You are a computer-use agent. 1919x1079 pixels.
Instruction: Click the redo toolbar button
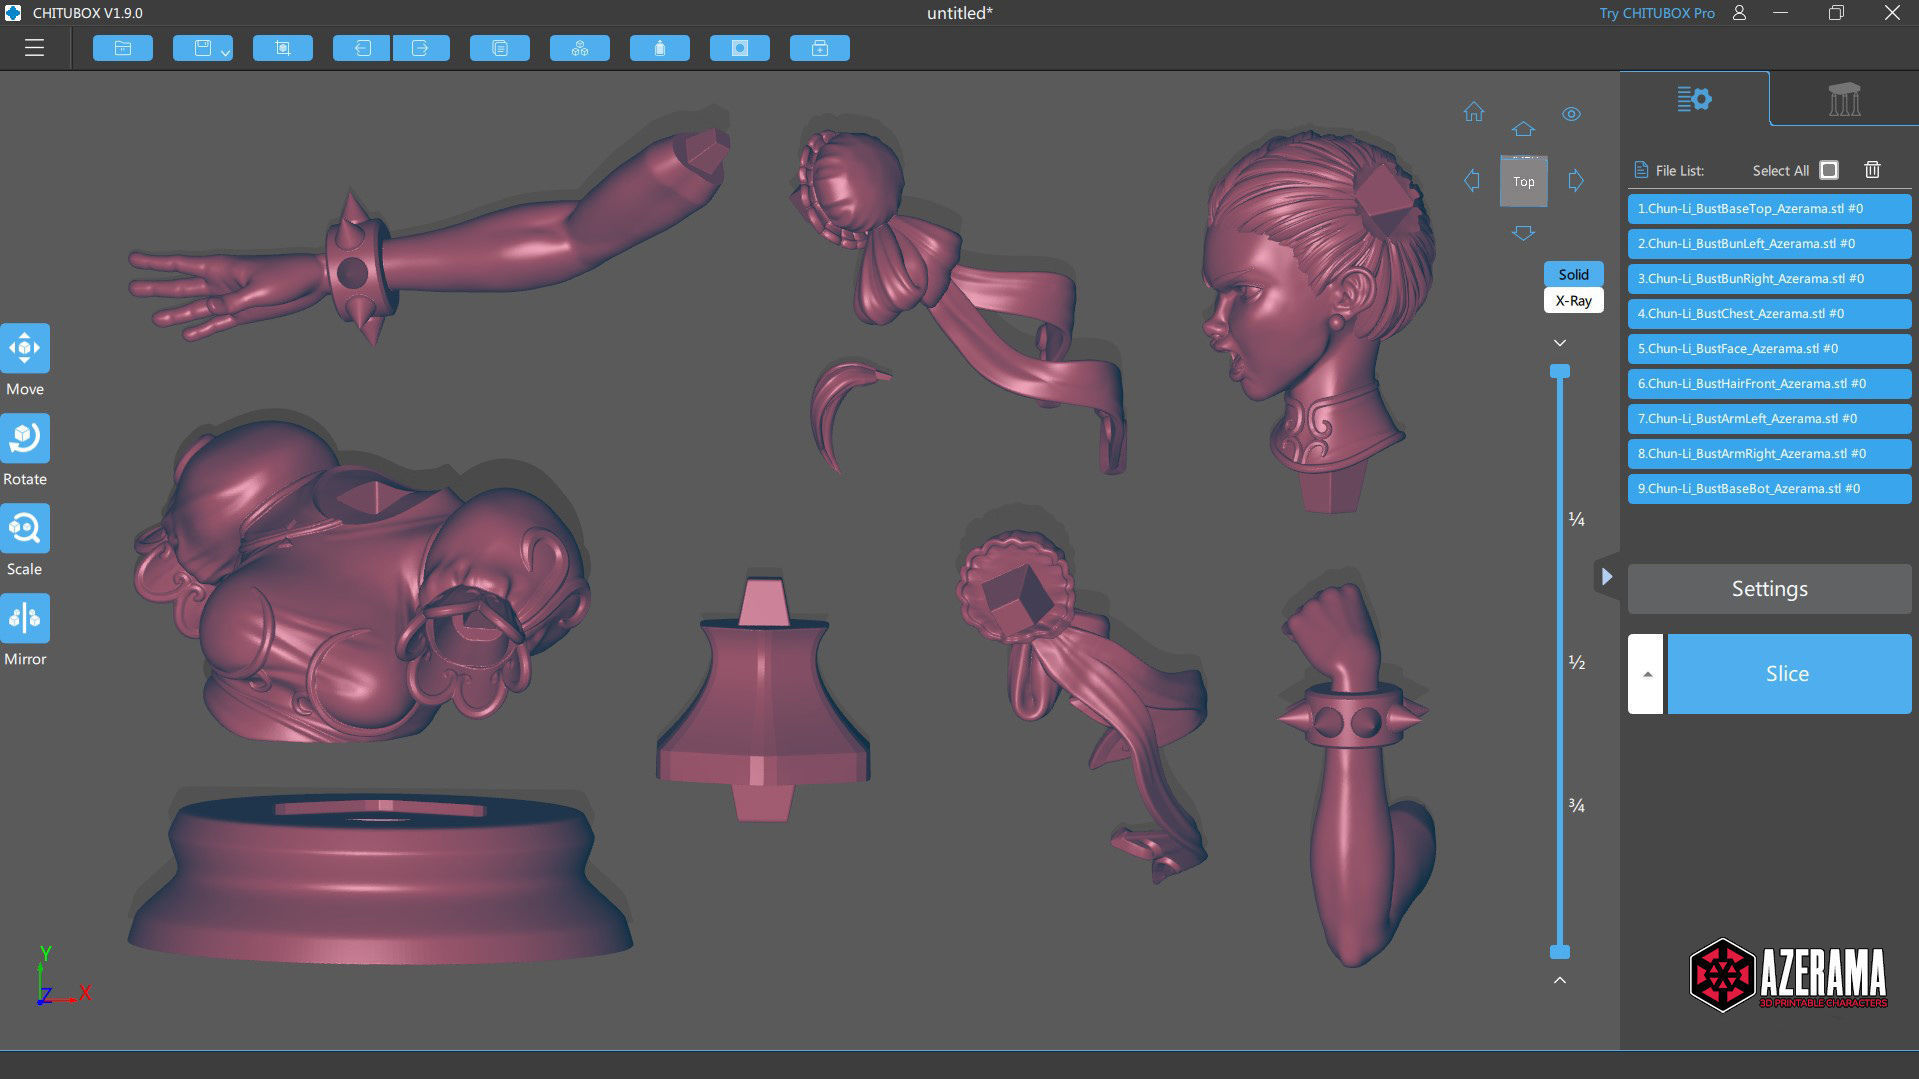click(421, 48)
